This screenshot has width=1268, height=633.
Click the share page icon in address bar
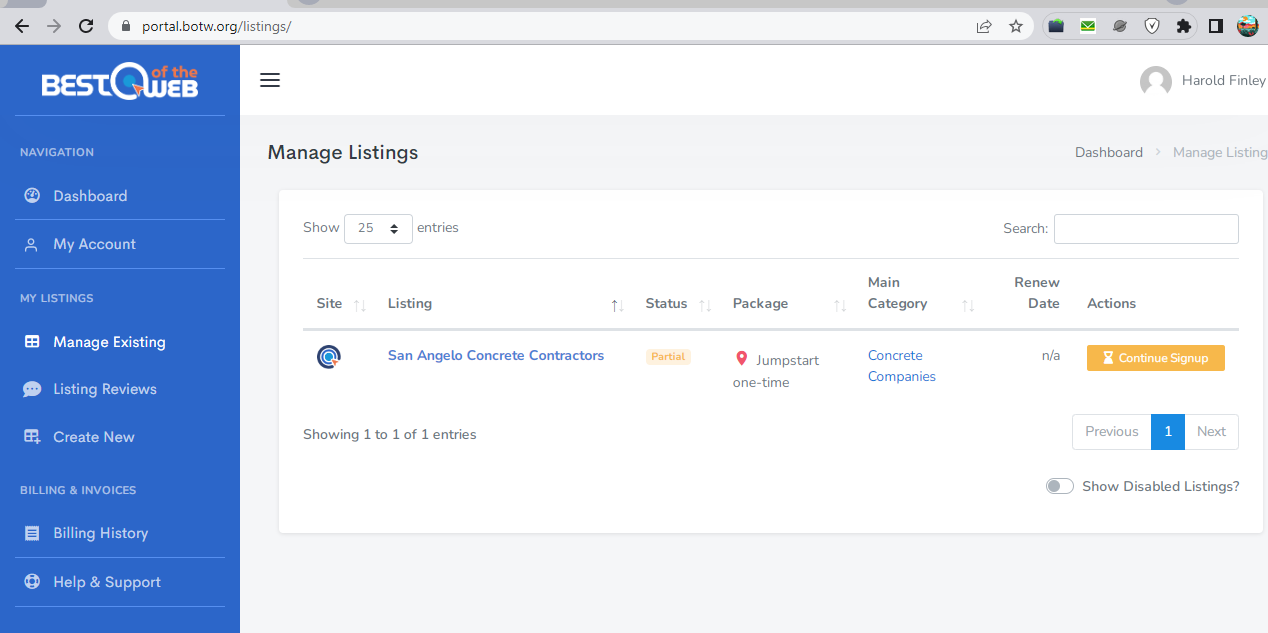coord(984,26)
